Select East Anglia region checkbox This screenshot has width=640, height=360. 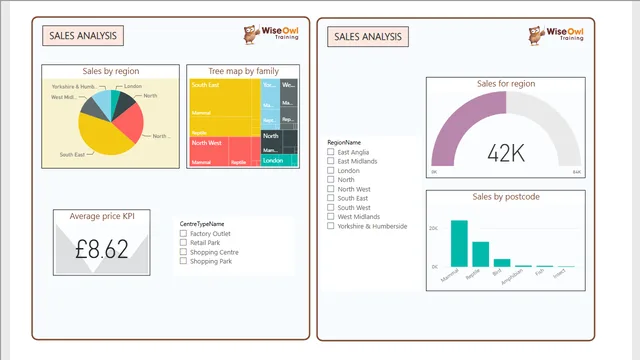pos(331,152)
